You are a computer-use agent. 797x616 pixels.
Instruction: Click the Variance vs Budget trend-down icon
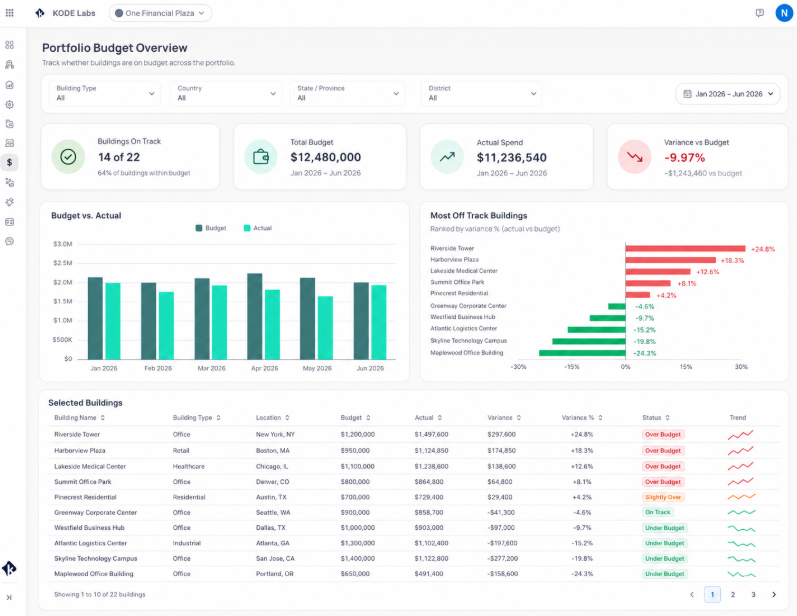click(634, 157)
